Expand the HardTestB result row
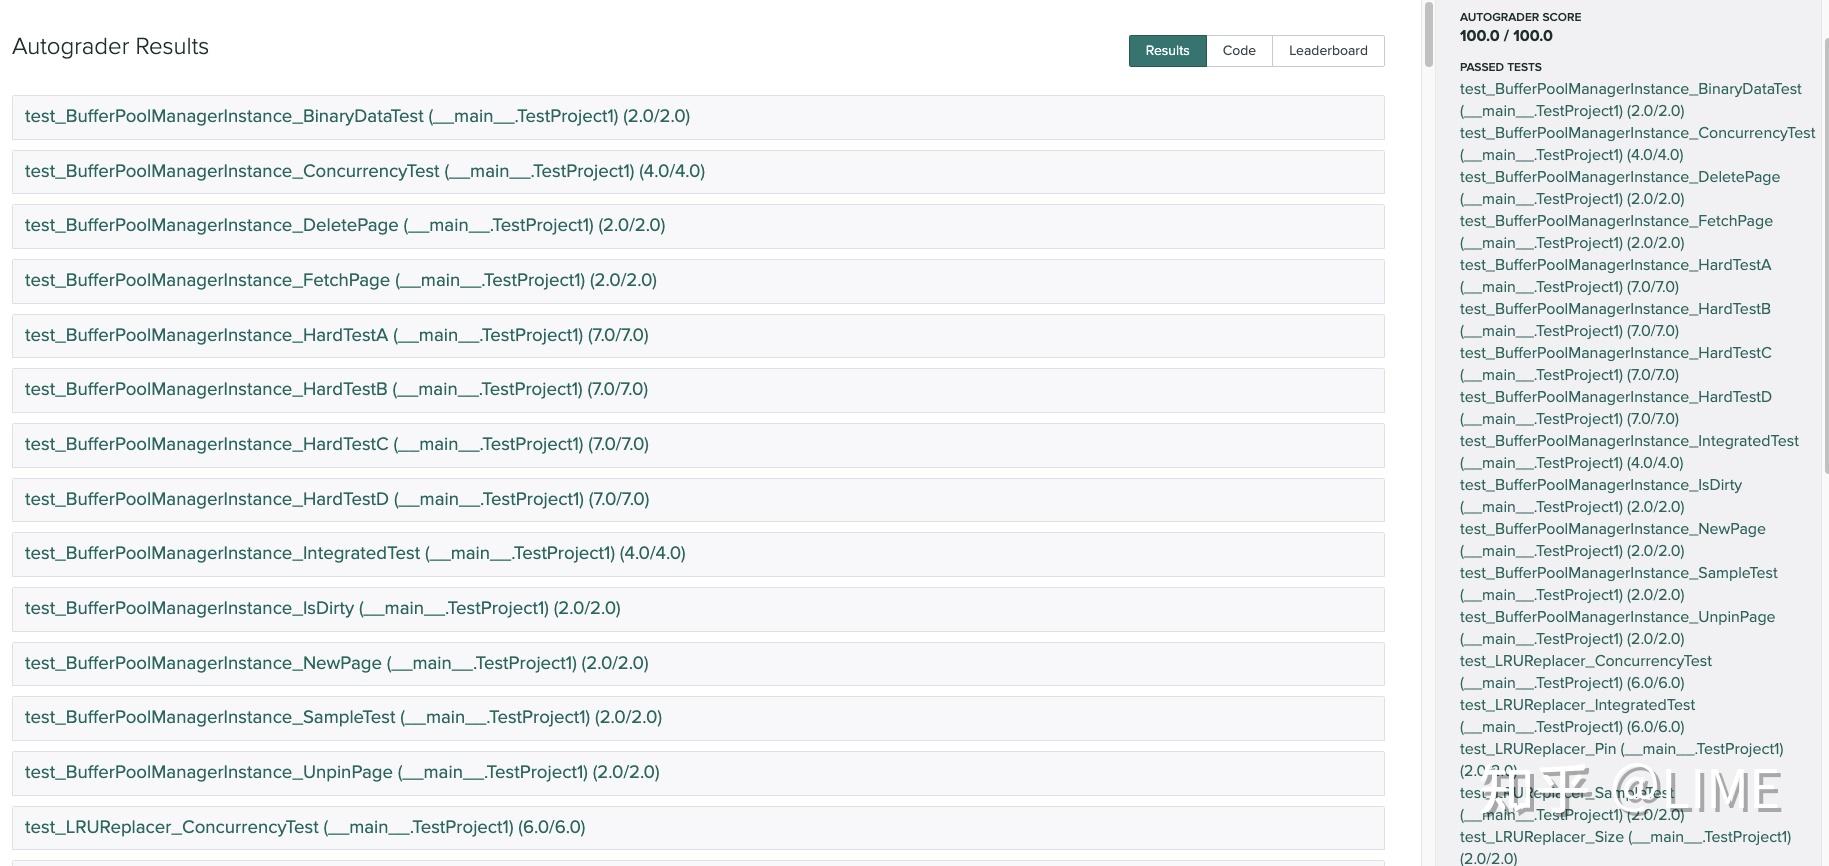The height and width of the screenshot is (866, 1829). tap(698, 390)
